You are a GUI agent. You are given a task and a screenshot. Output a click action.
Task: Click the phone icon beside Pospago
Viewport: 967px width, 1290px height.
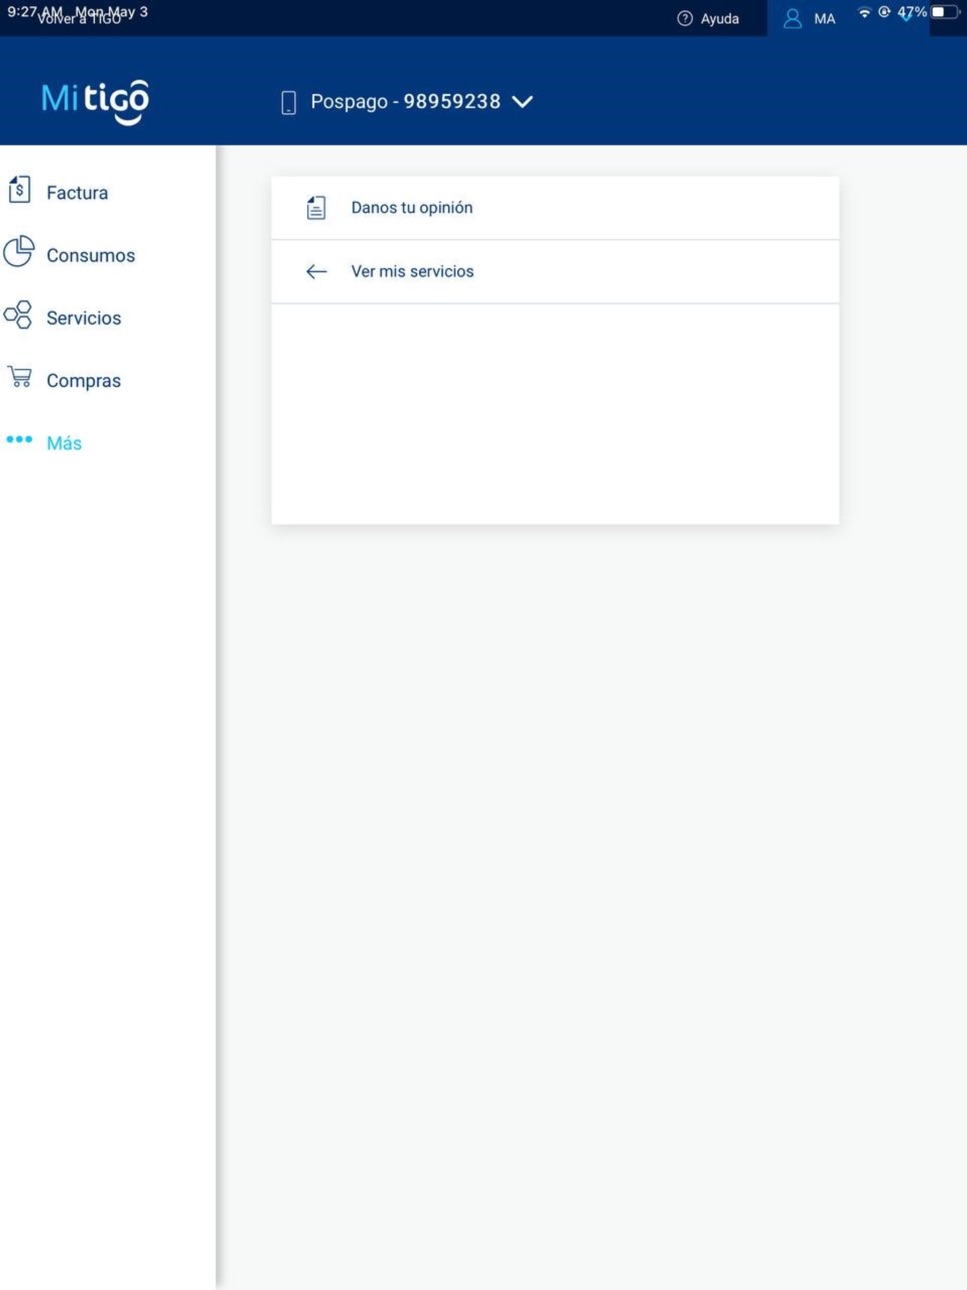tap(288, 102)
